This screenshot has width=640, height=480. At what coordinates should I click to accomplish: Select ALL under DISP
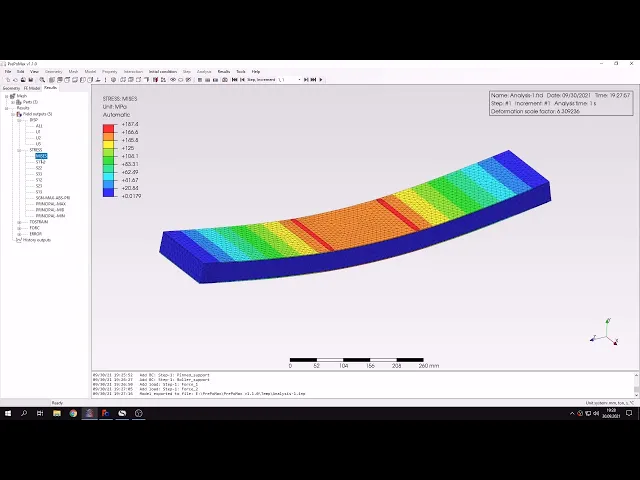(x=39, y=126)
